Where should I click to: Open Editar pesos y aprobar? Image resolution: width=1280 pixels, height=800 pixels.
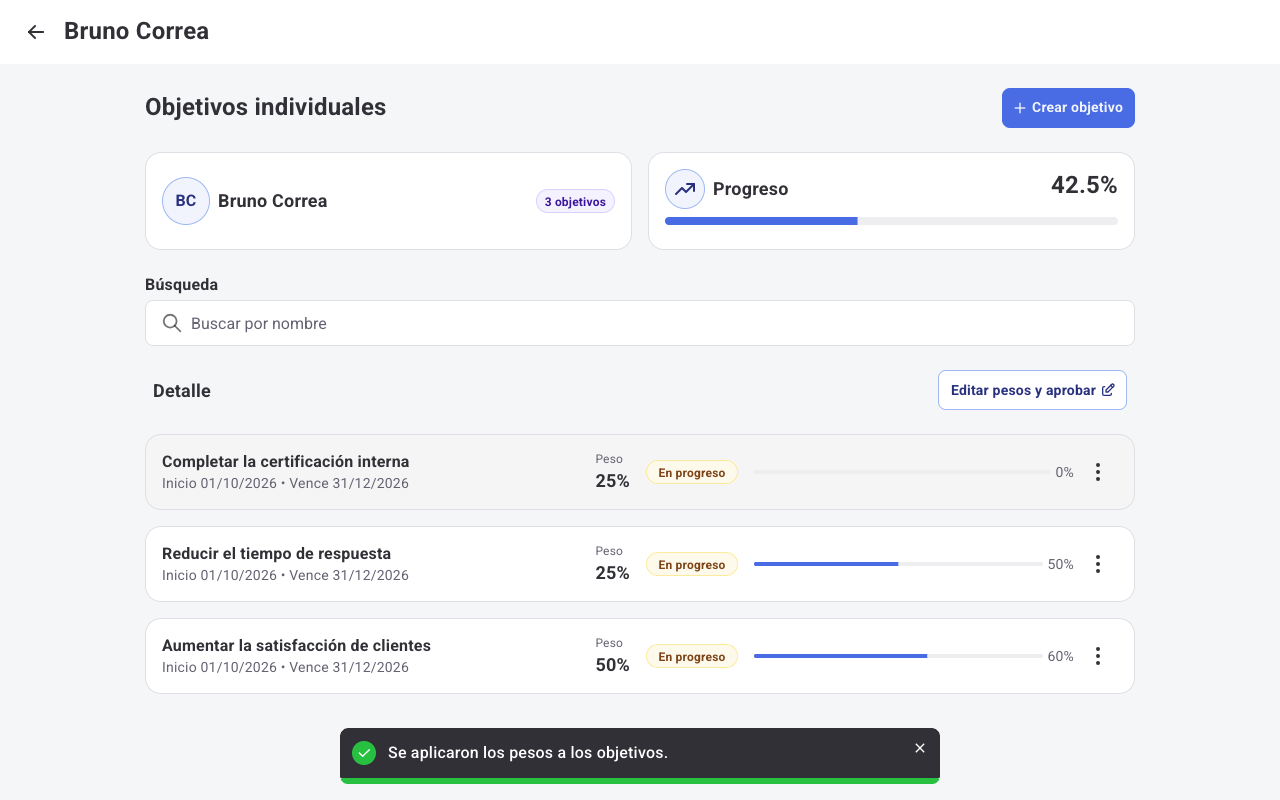tap(1032, 390)
